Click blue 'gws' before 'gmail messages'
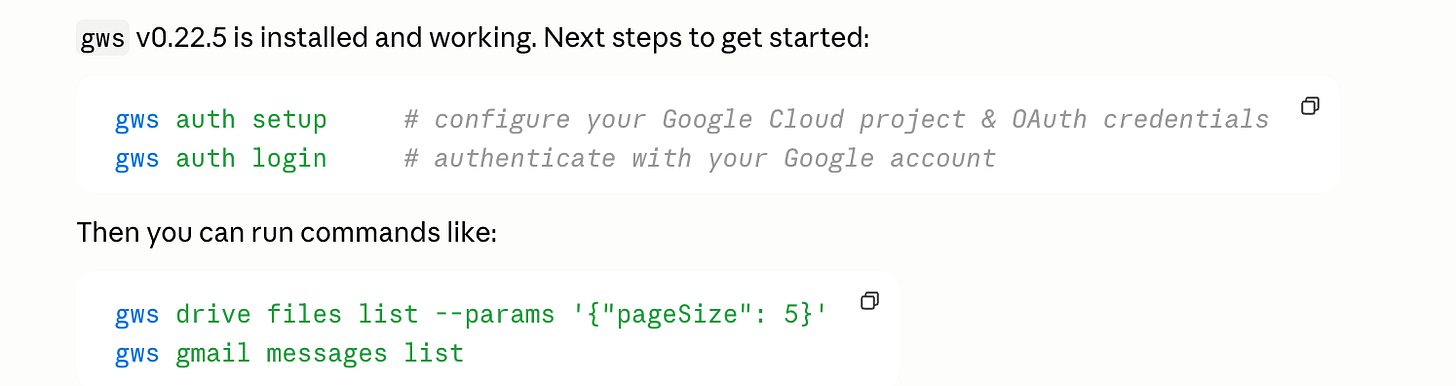Image resolution: width=1456 pixels, height=386 pixels. (x=137, y=354)
